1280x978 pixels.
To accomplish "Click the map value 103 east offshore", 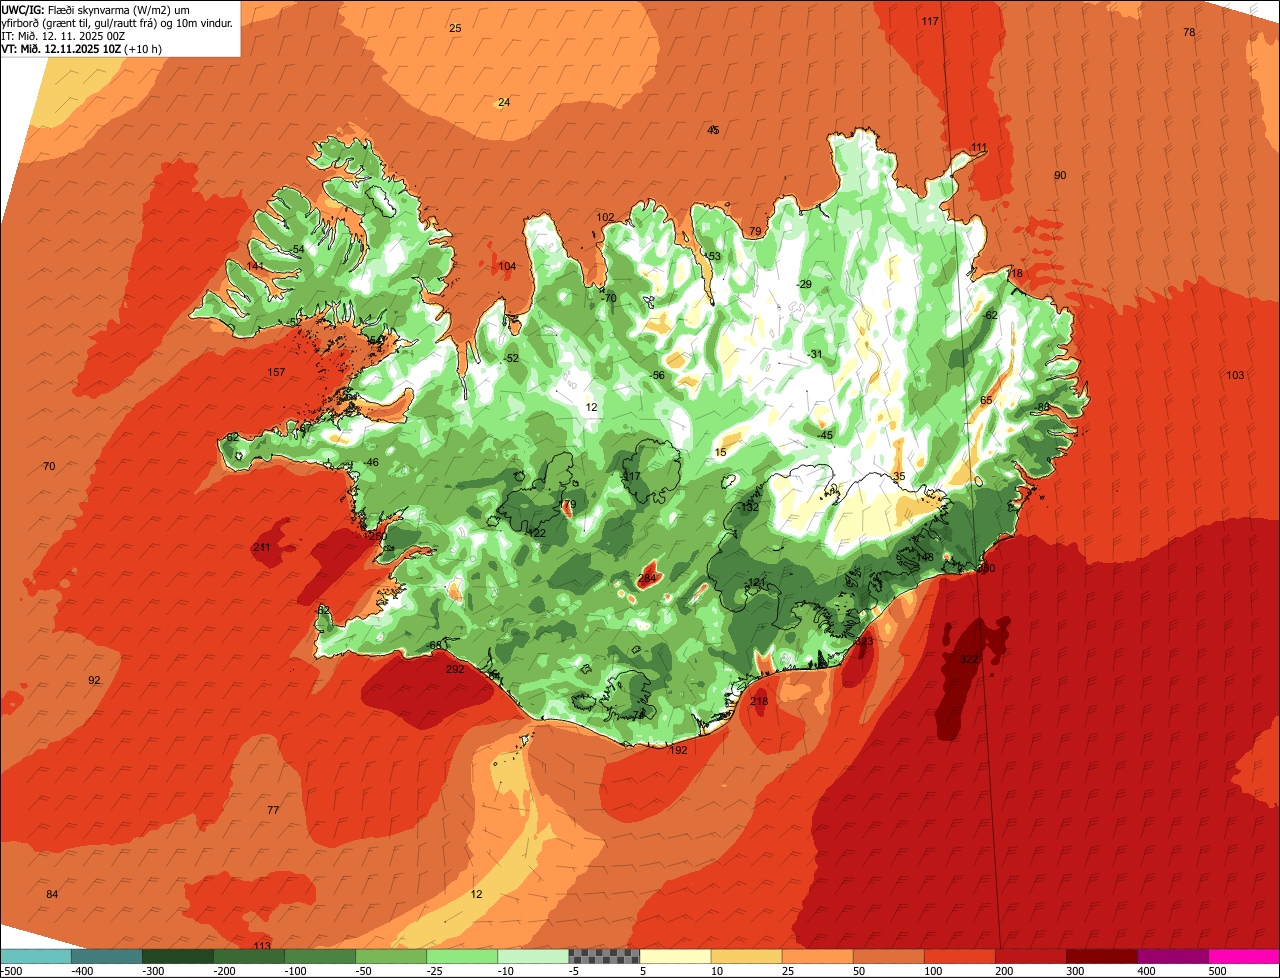I will [x=1235, y=375].
